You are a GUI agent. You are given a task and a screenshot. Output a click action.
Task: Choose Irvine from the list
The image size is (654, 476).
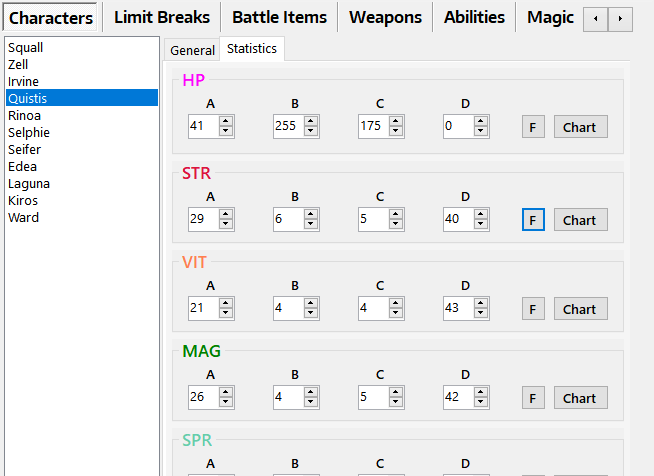coord(82,81)
